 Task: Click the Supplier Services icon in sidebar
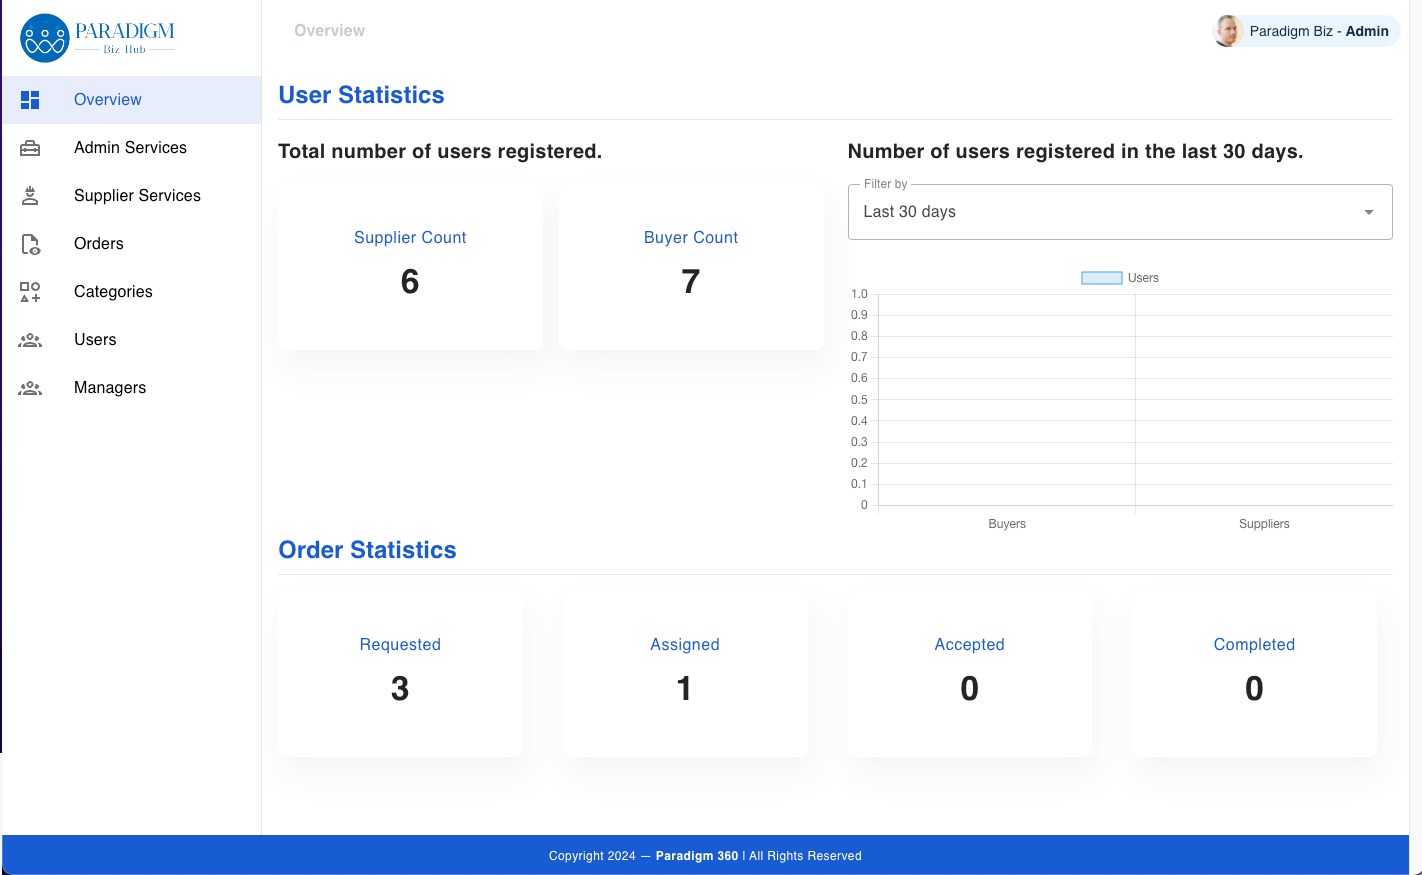pos(30,196)
